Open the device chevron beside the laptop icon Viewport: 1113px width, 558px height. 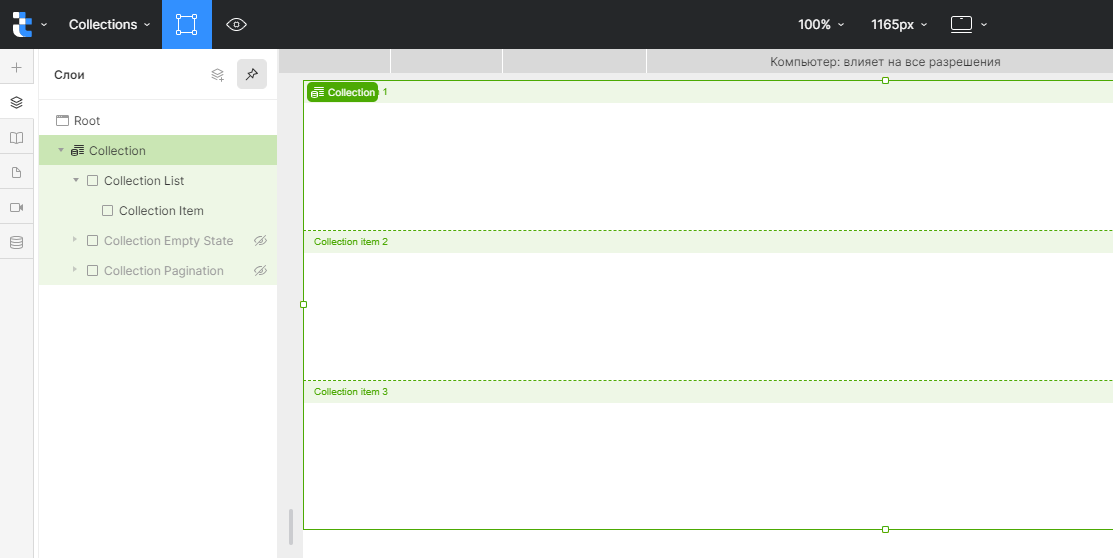click(x=984, y=25)
